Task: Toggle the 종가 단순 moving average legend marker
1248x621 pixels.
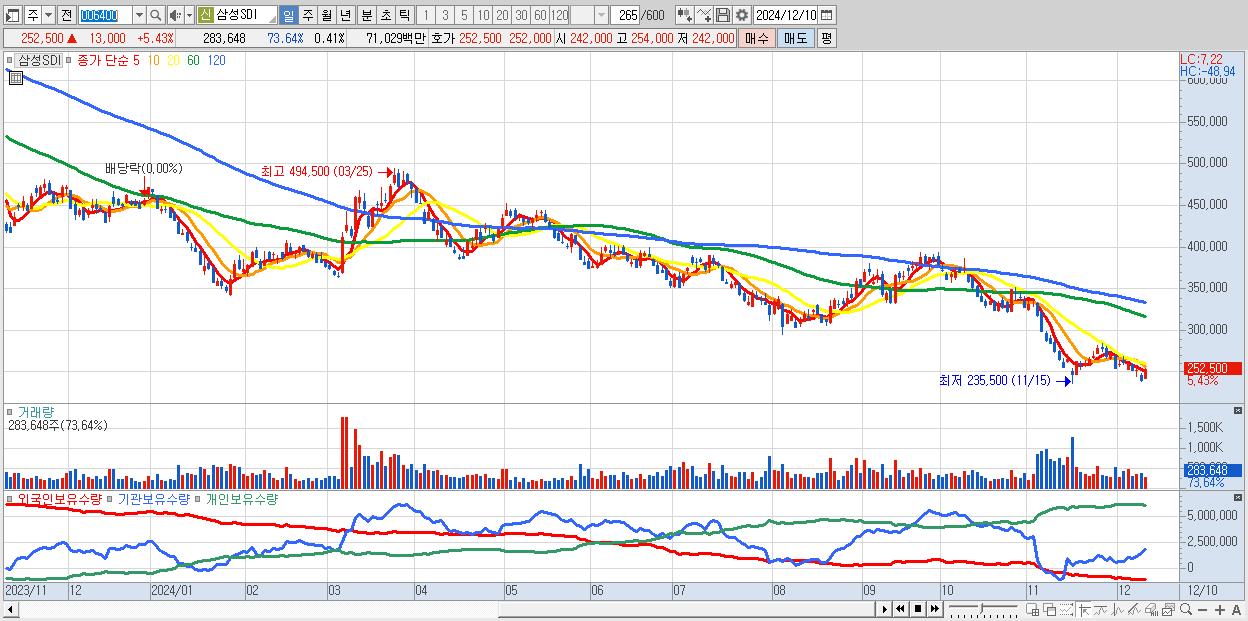Action: point(69,60)
